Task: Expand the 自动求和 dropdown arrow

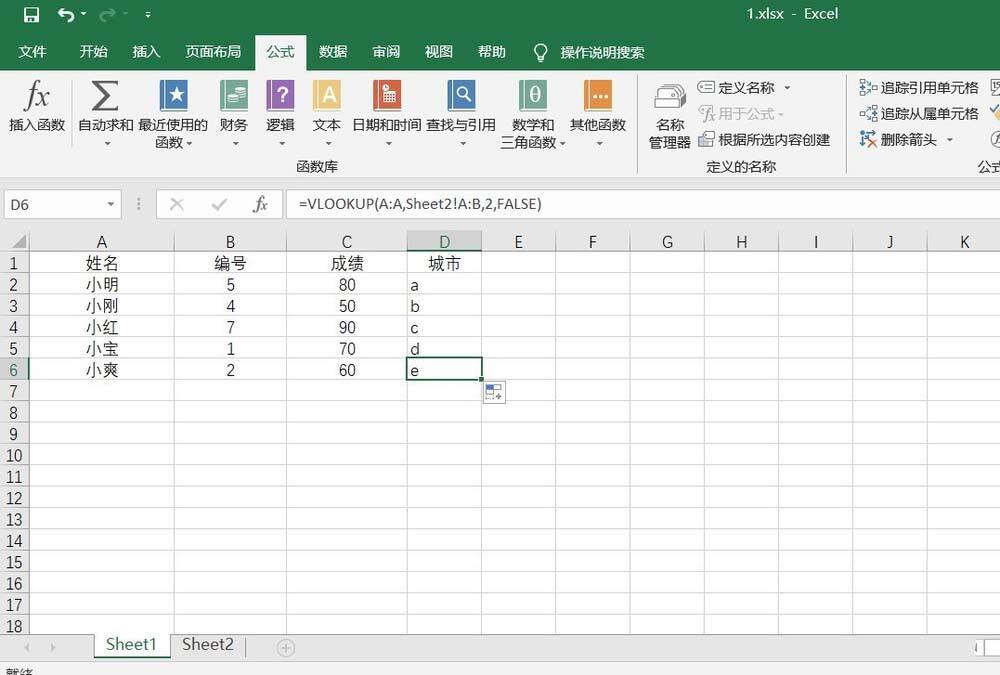Action: tap(107, 144)
